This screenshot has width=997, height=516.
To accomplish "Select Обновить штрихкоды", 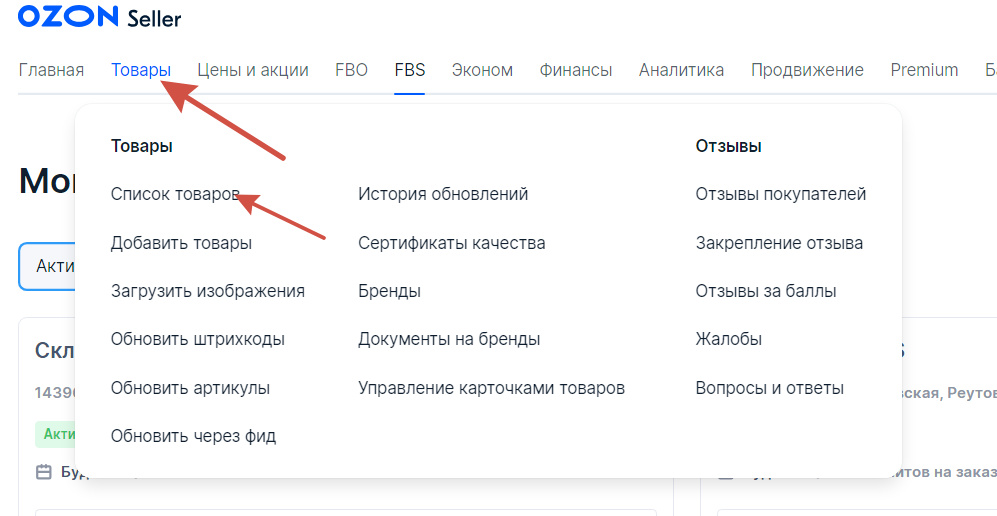I will coord(198,339).
